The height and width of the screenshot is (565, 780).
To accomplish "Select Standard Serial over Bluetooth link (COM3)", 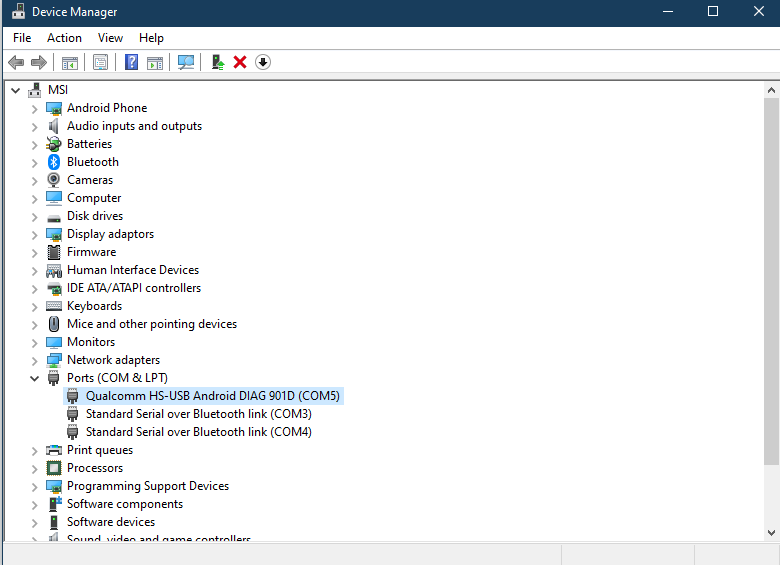I will coord(198,414).
